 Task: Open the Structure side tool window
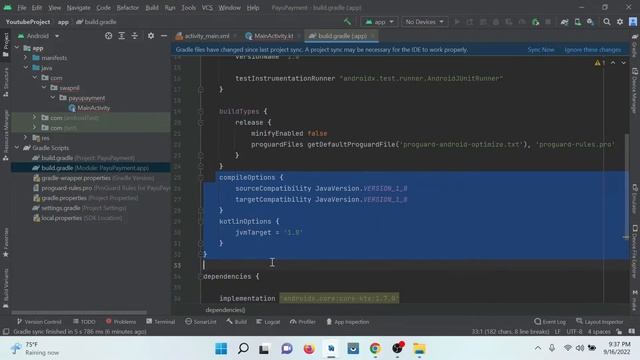tap(5, 82)
